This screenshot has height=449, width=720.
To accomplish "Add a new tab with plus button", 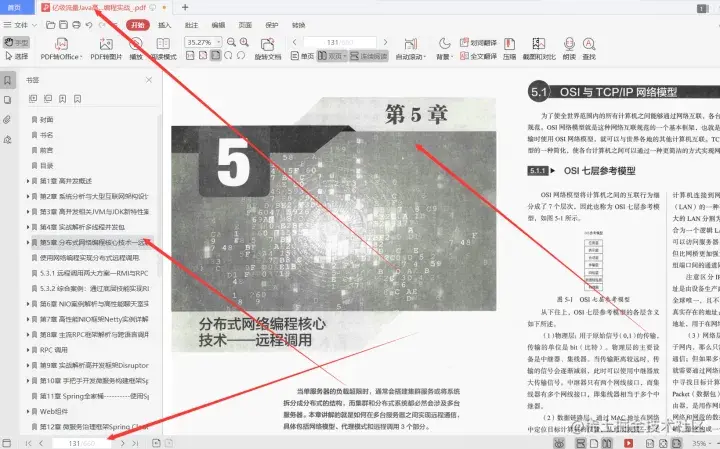I will tap(185, 7).
